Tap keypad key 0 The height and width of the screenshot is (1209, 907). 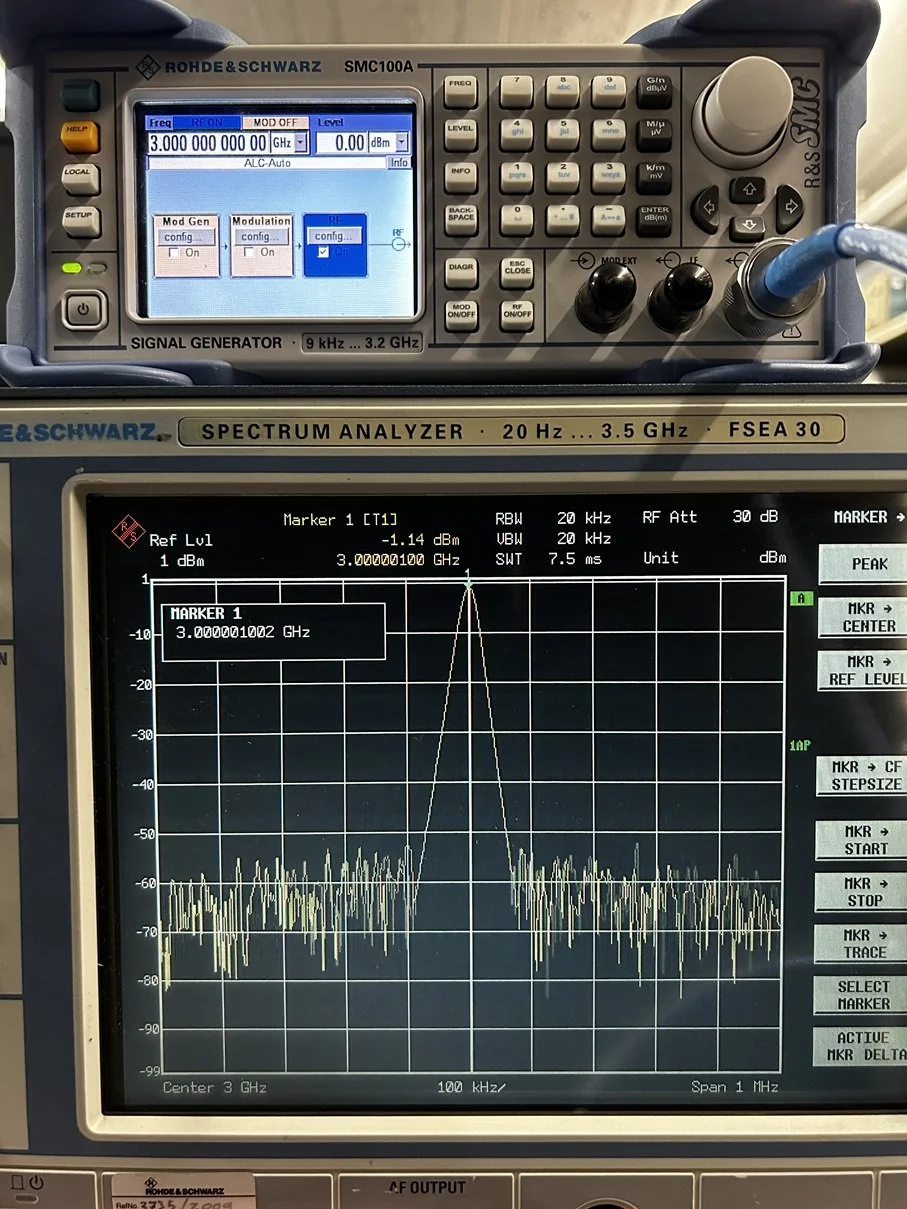point(517,219)
